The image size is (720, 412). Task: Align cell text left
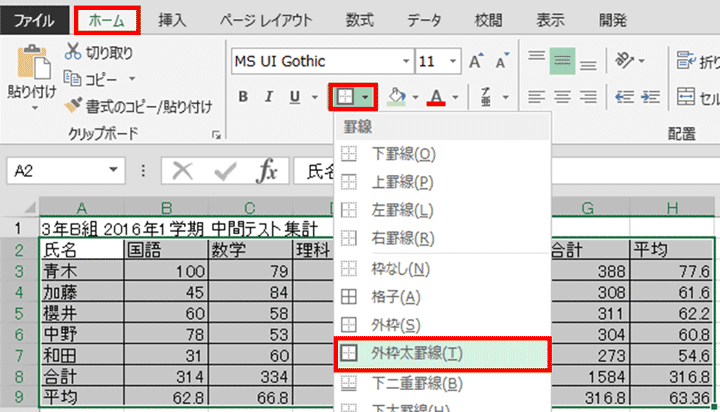click(x=536, y=97)
